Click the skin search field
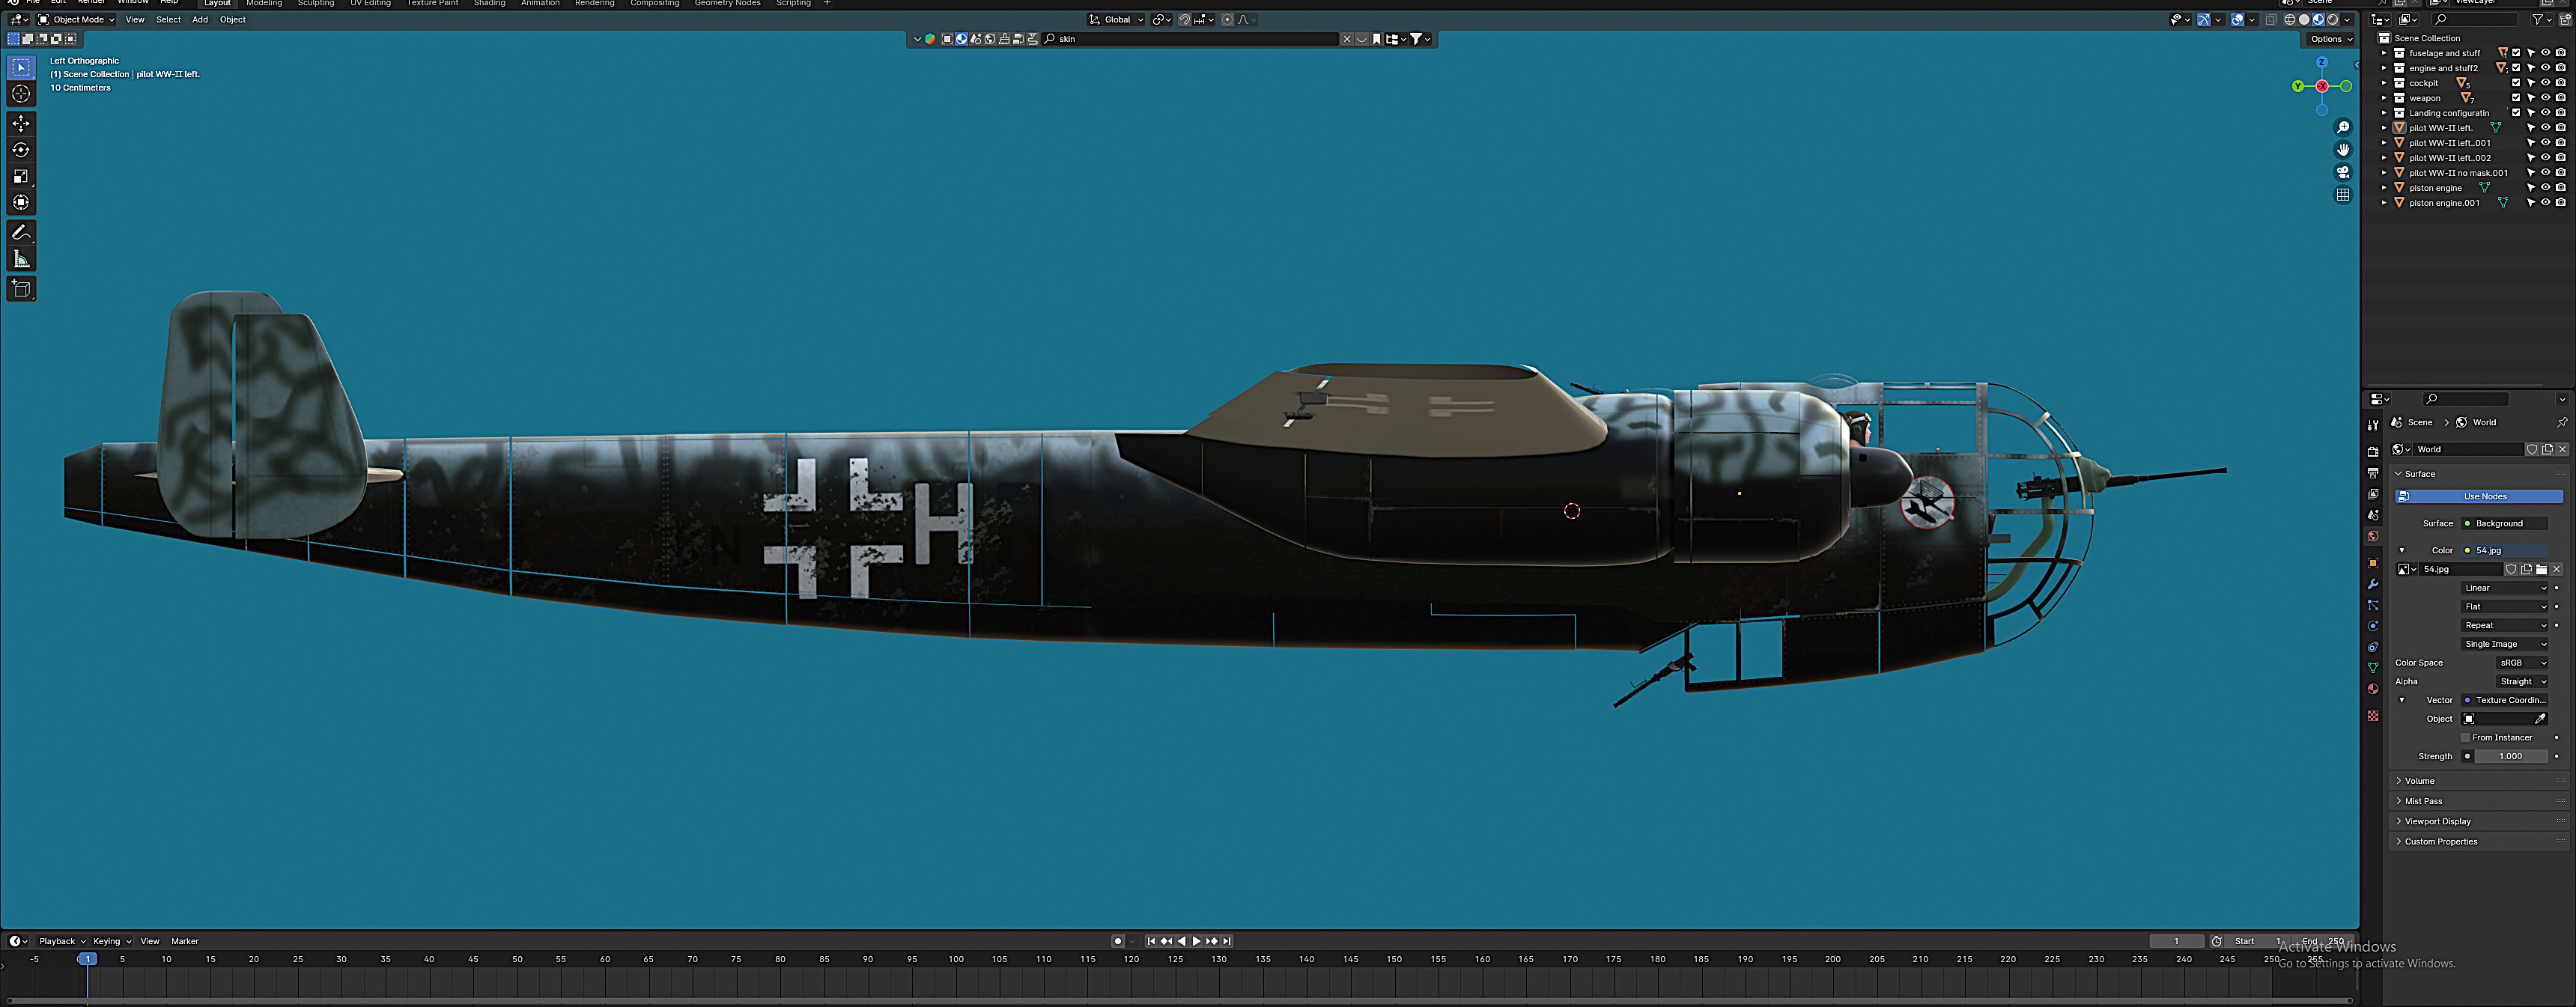 [1190, 40]
